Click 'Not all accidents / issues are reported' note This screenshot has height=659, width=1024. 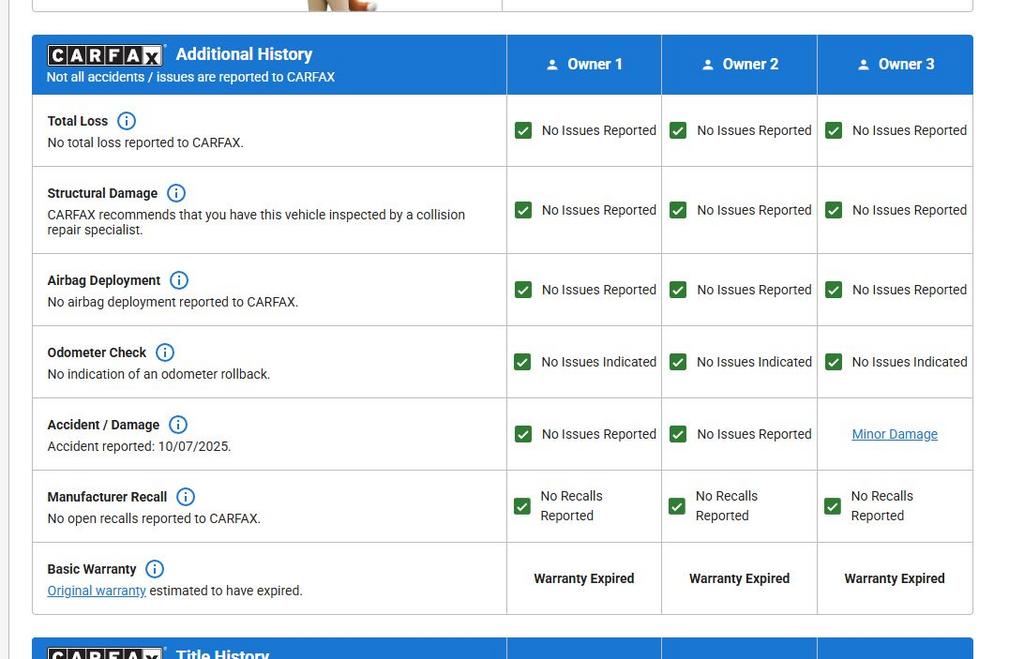pyautogui.click(x=191, y=77)
